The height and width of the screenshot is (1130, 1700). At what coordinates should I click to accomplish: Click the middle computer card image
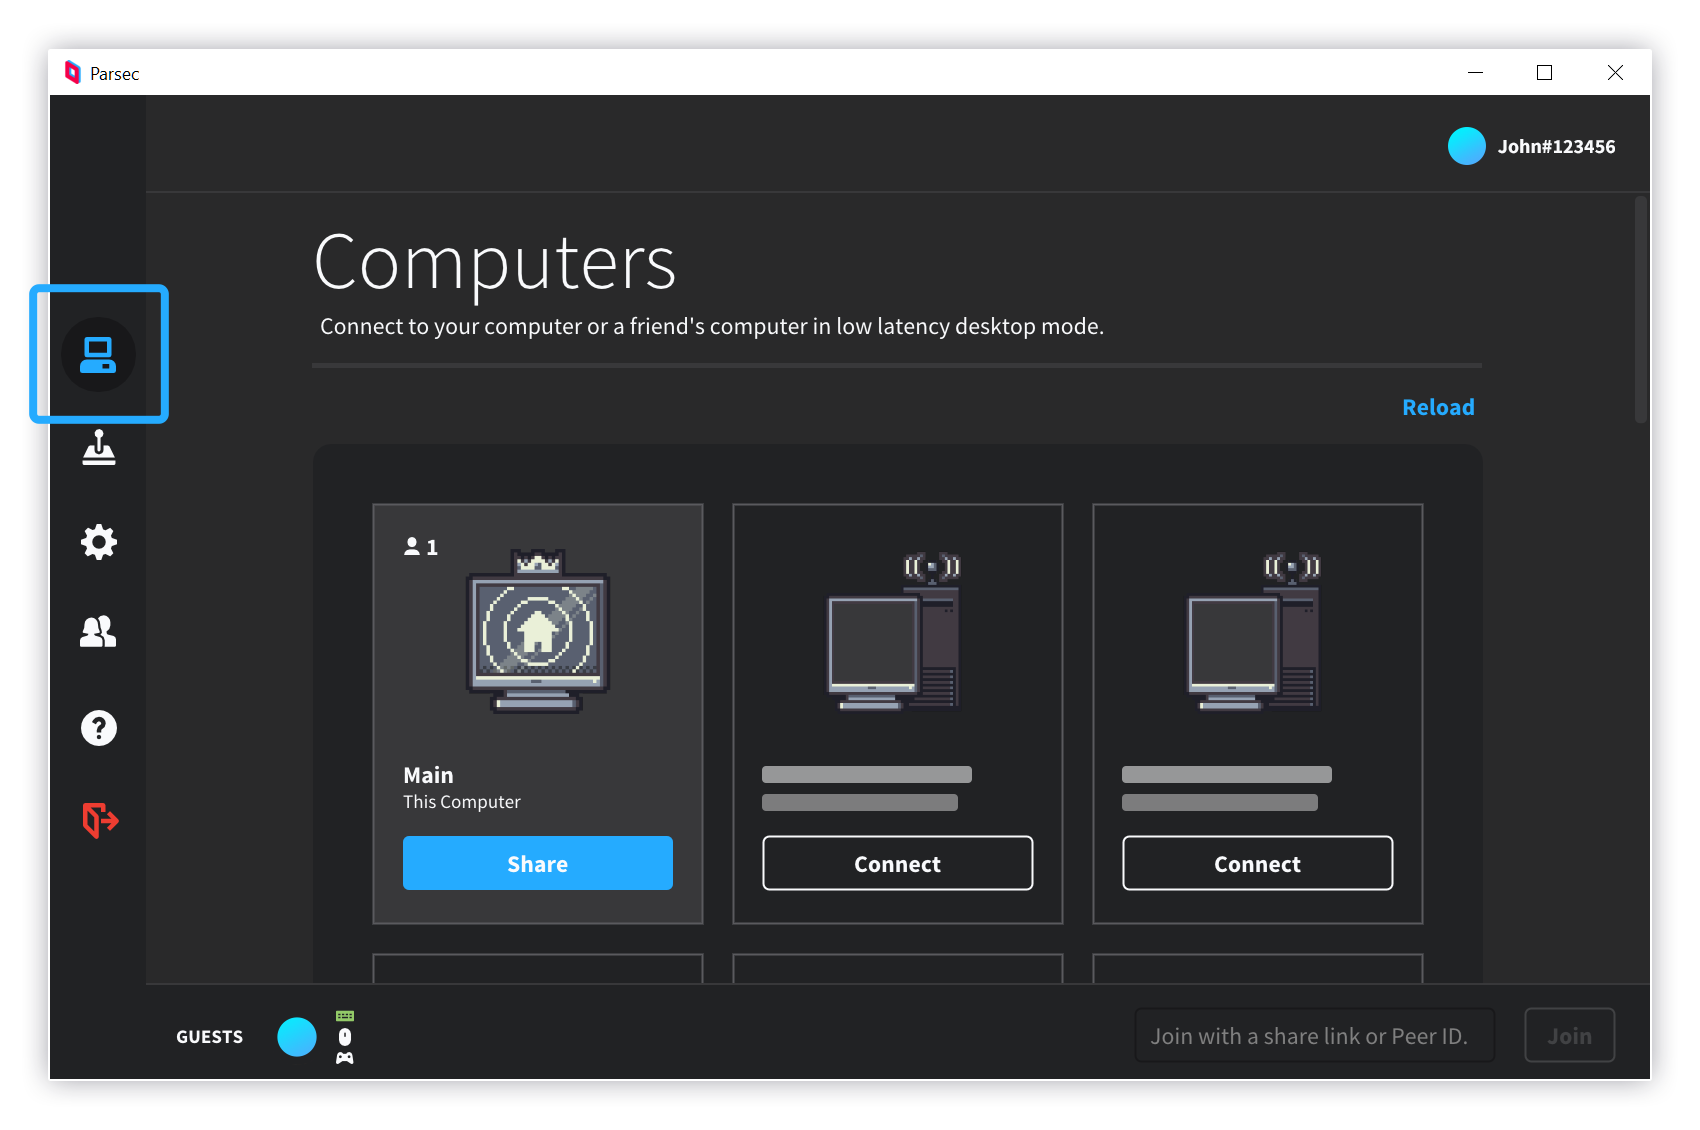coord(893,632)
